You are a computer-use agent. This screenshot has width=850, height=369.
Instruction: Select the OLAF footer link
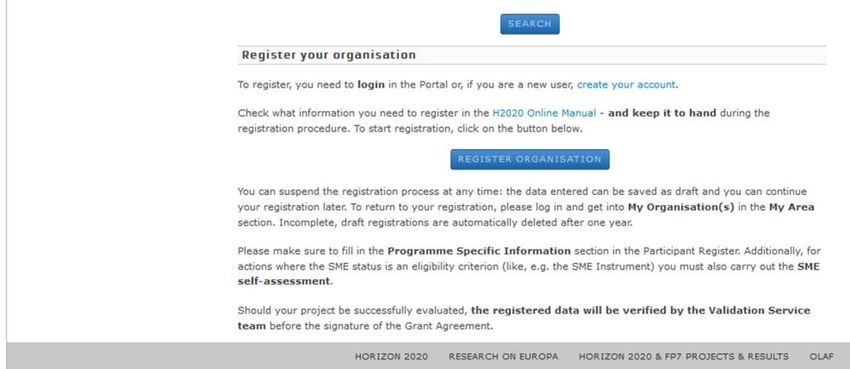coord(821,357)
